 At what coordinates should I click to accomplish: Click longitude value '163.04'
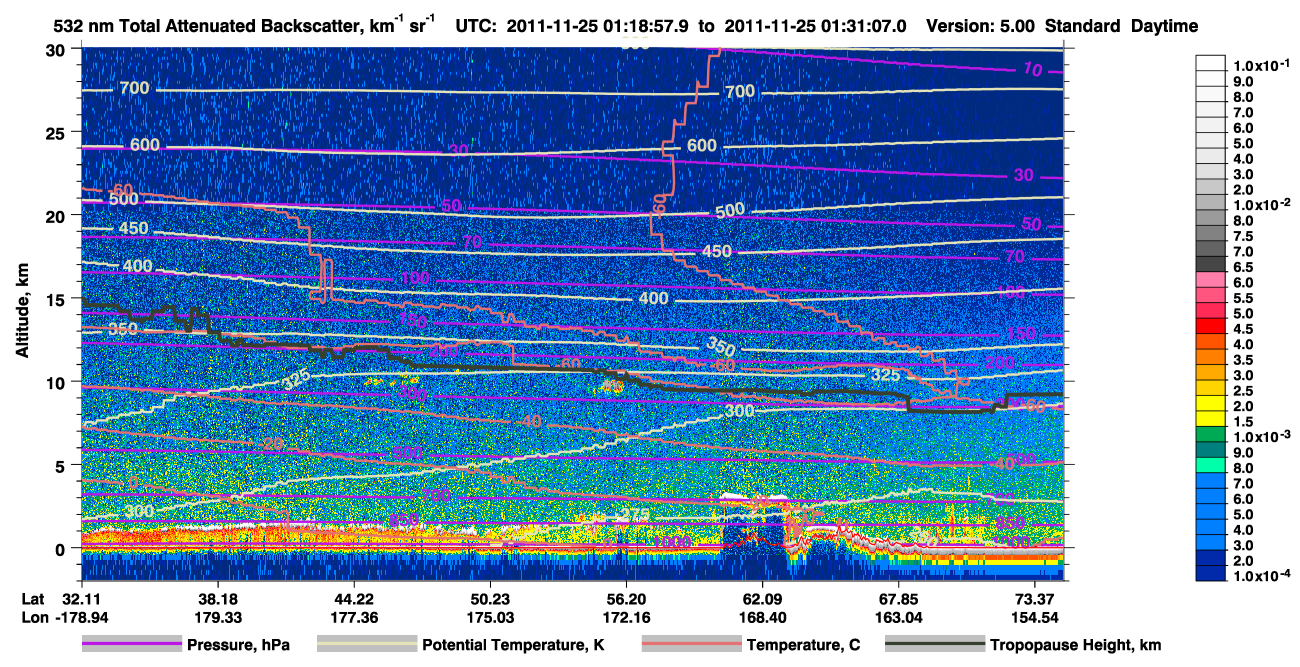pos(898,617)
